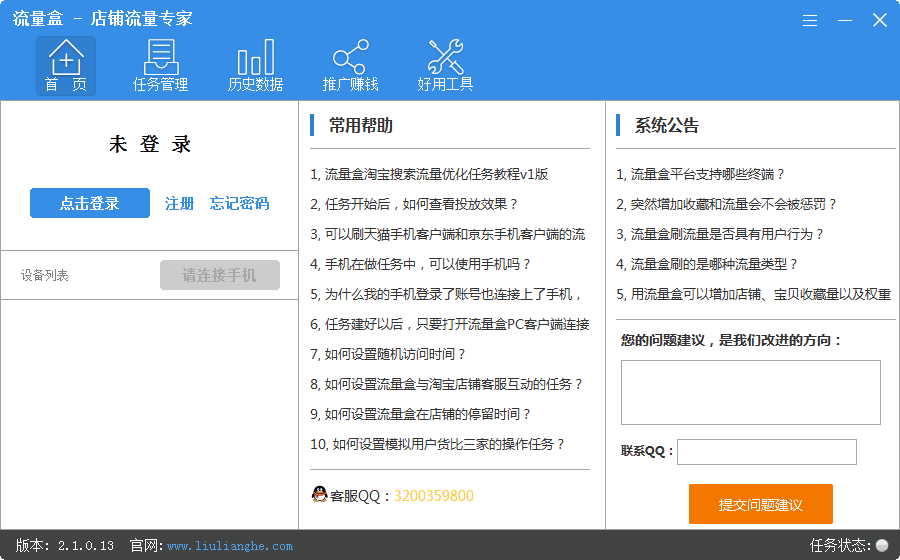Click the 注册 register link
Screen dimensions: 900x560
[x=180, y=203]
